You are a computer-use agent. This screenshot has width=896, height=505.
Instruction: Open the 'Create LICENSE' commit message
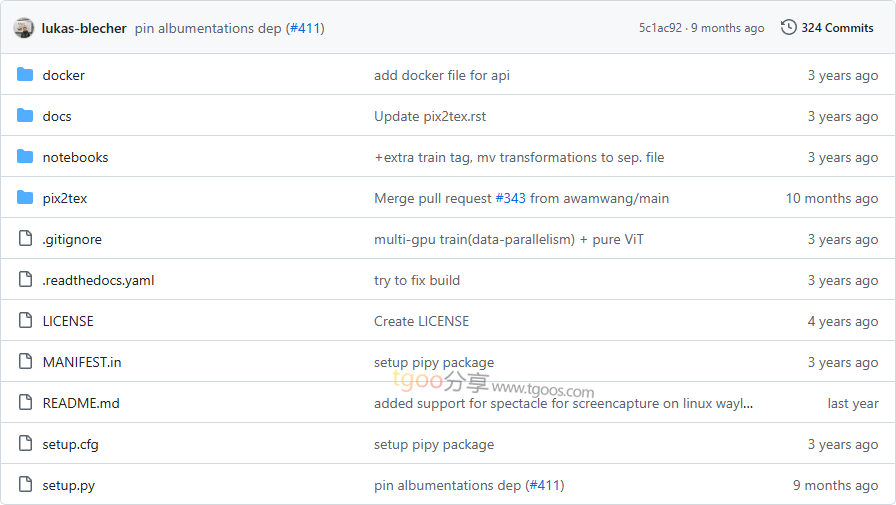[421, 321]
